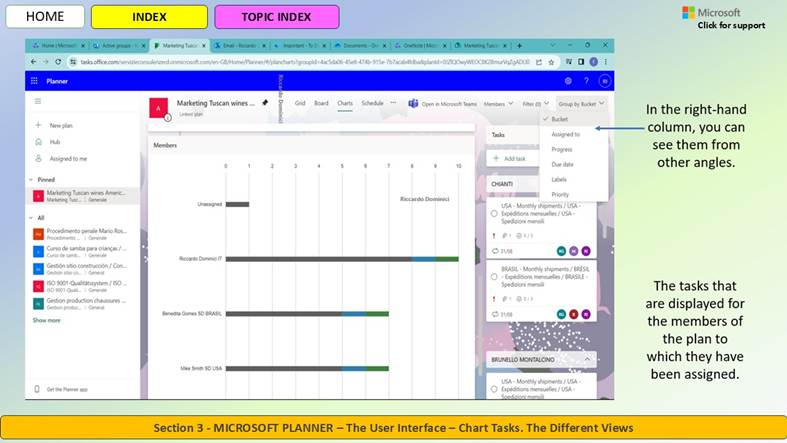The width and height of the screenshot is (787, 443).
Task: Open the Planner app launcher waffle
Action: 34,81
